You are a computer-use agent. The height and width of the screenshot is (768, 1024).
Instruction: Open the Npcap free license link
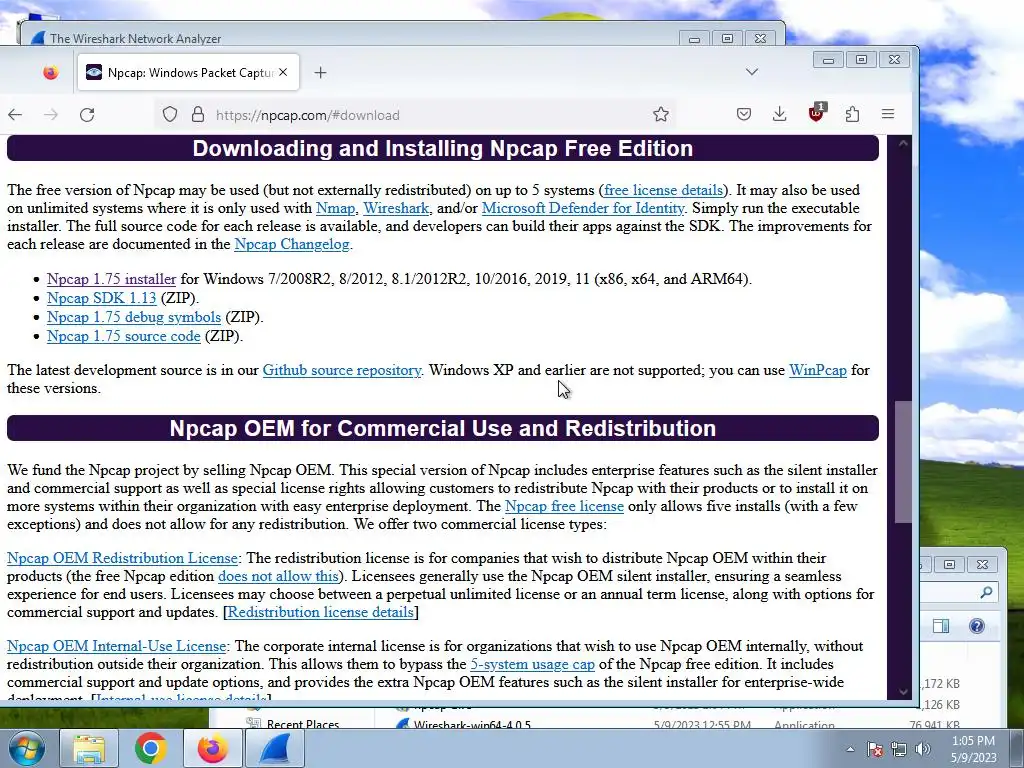coord(564,506)
